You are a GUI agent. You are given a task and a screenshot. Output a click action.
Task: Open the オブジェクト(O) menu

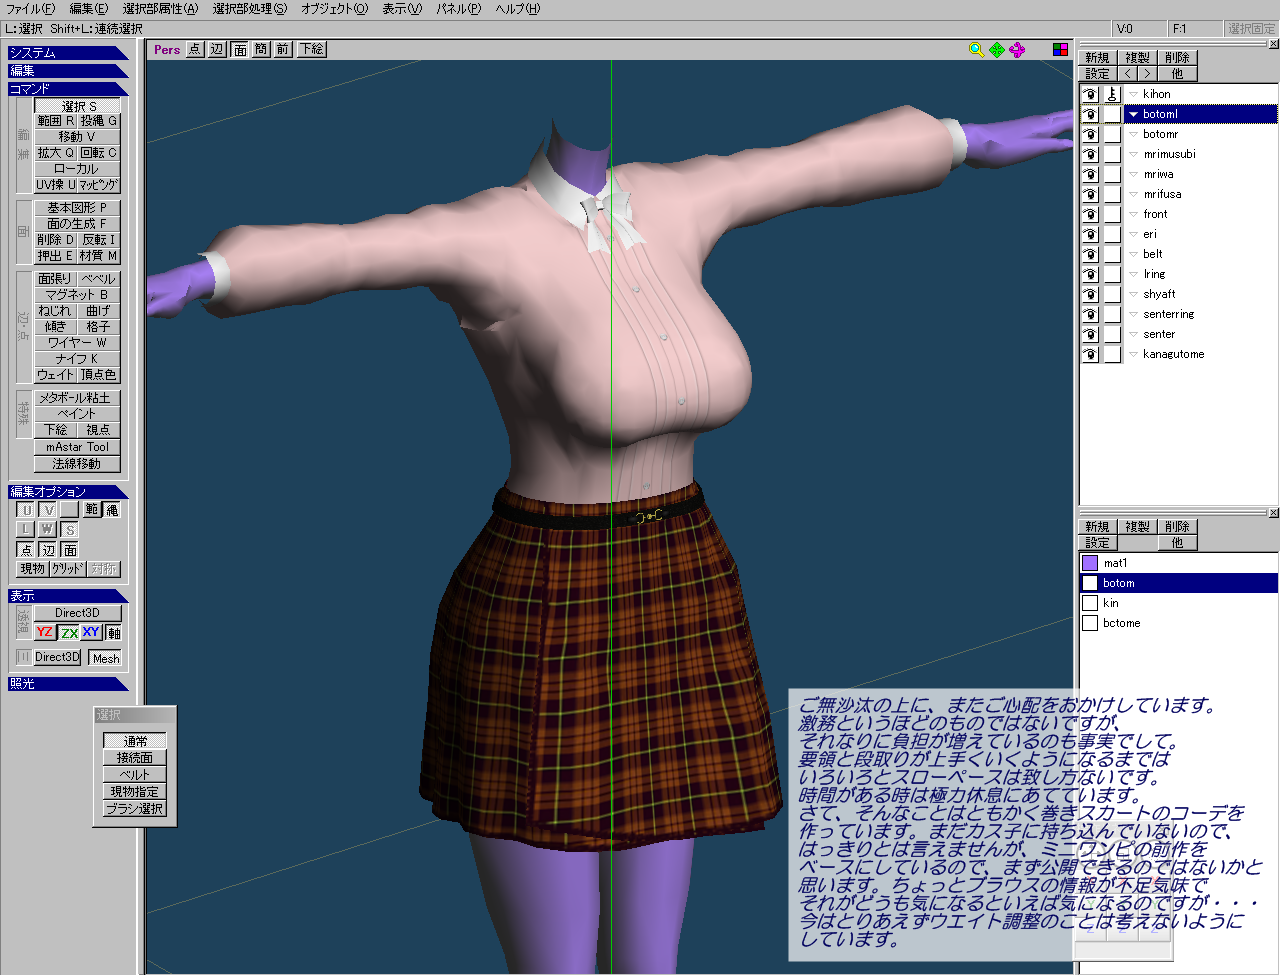tap(333, 9)
